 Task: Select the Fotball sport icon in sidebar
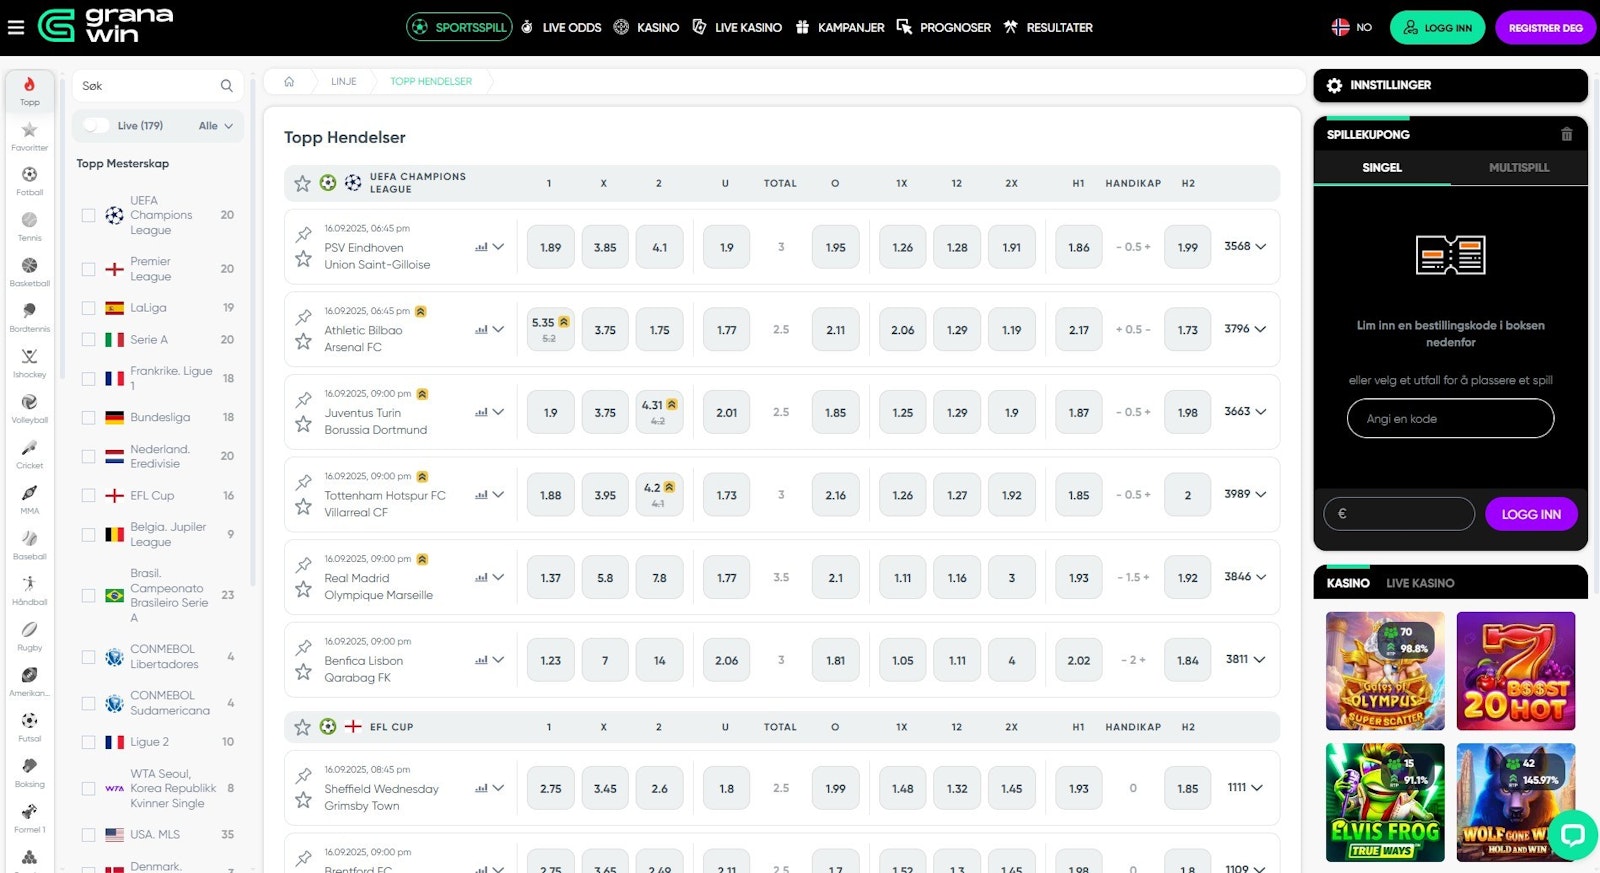(29, 176)
